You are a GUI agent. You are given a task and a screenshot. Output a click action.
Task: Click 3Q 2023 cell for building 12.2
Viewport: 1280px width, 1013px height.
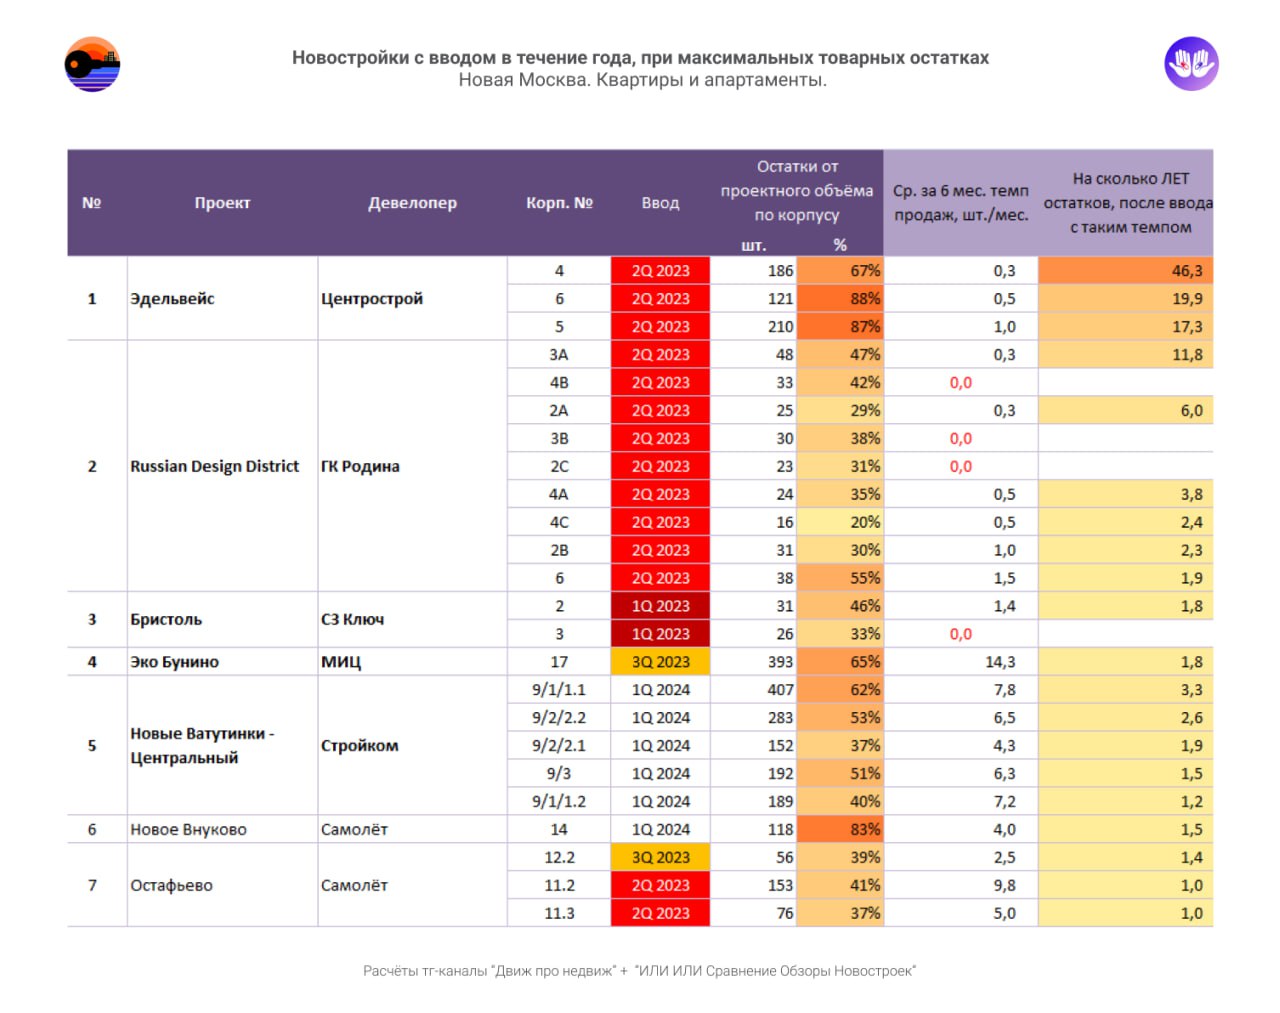660,858
